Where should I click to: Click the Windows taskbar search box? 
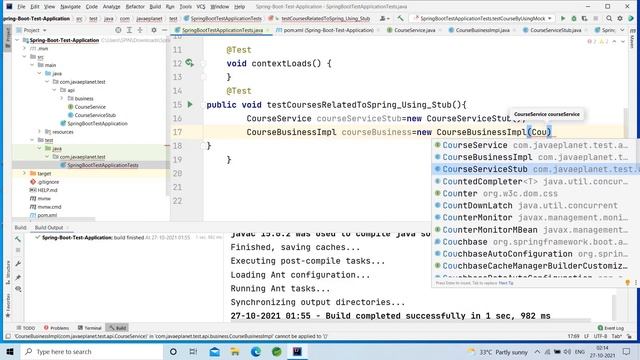click(91, 351)
